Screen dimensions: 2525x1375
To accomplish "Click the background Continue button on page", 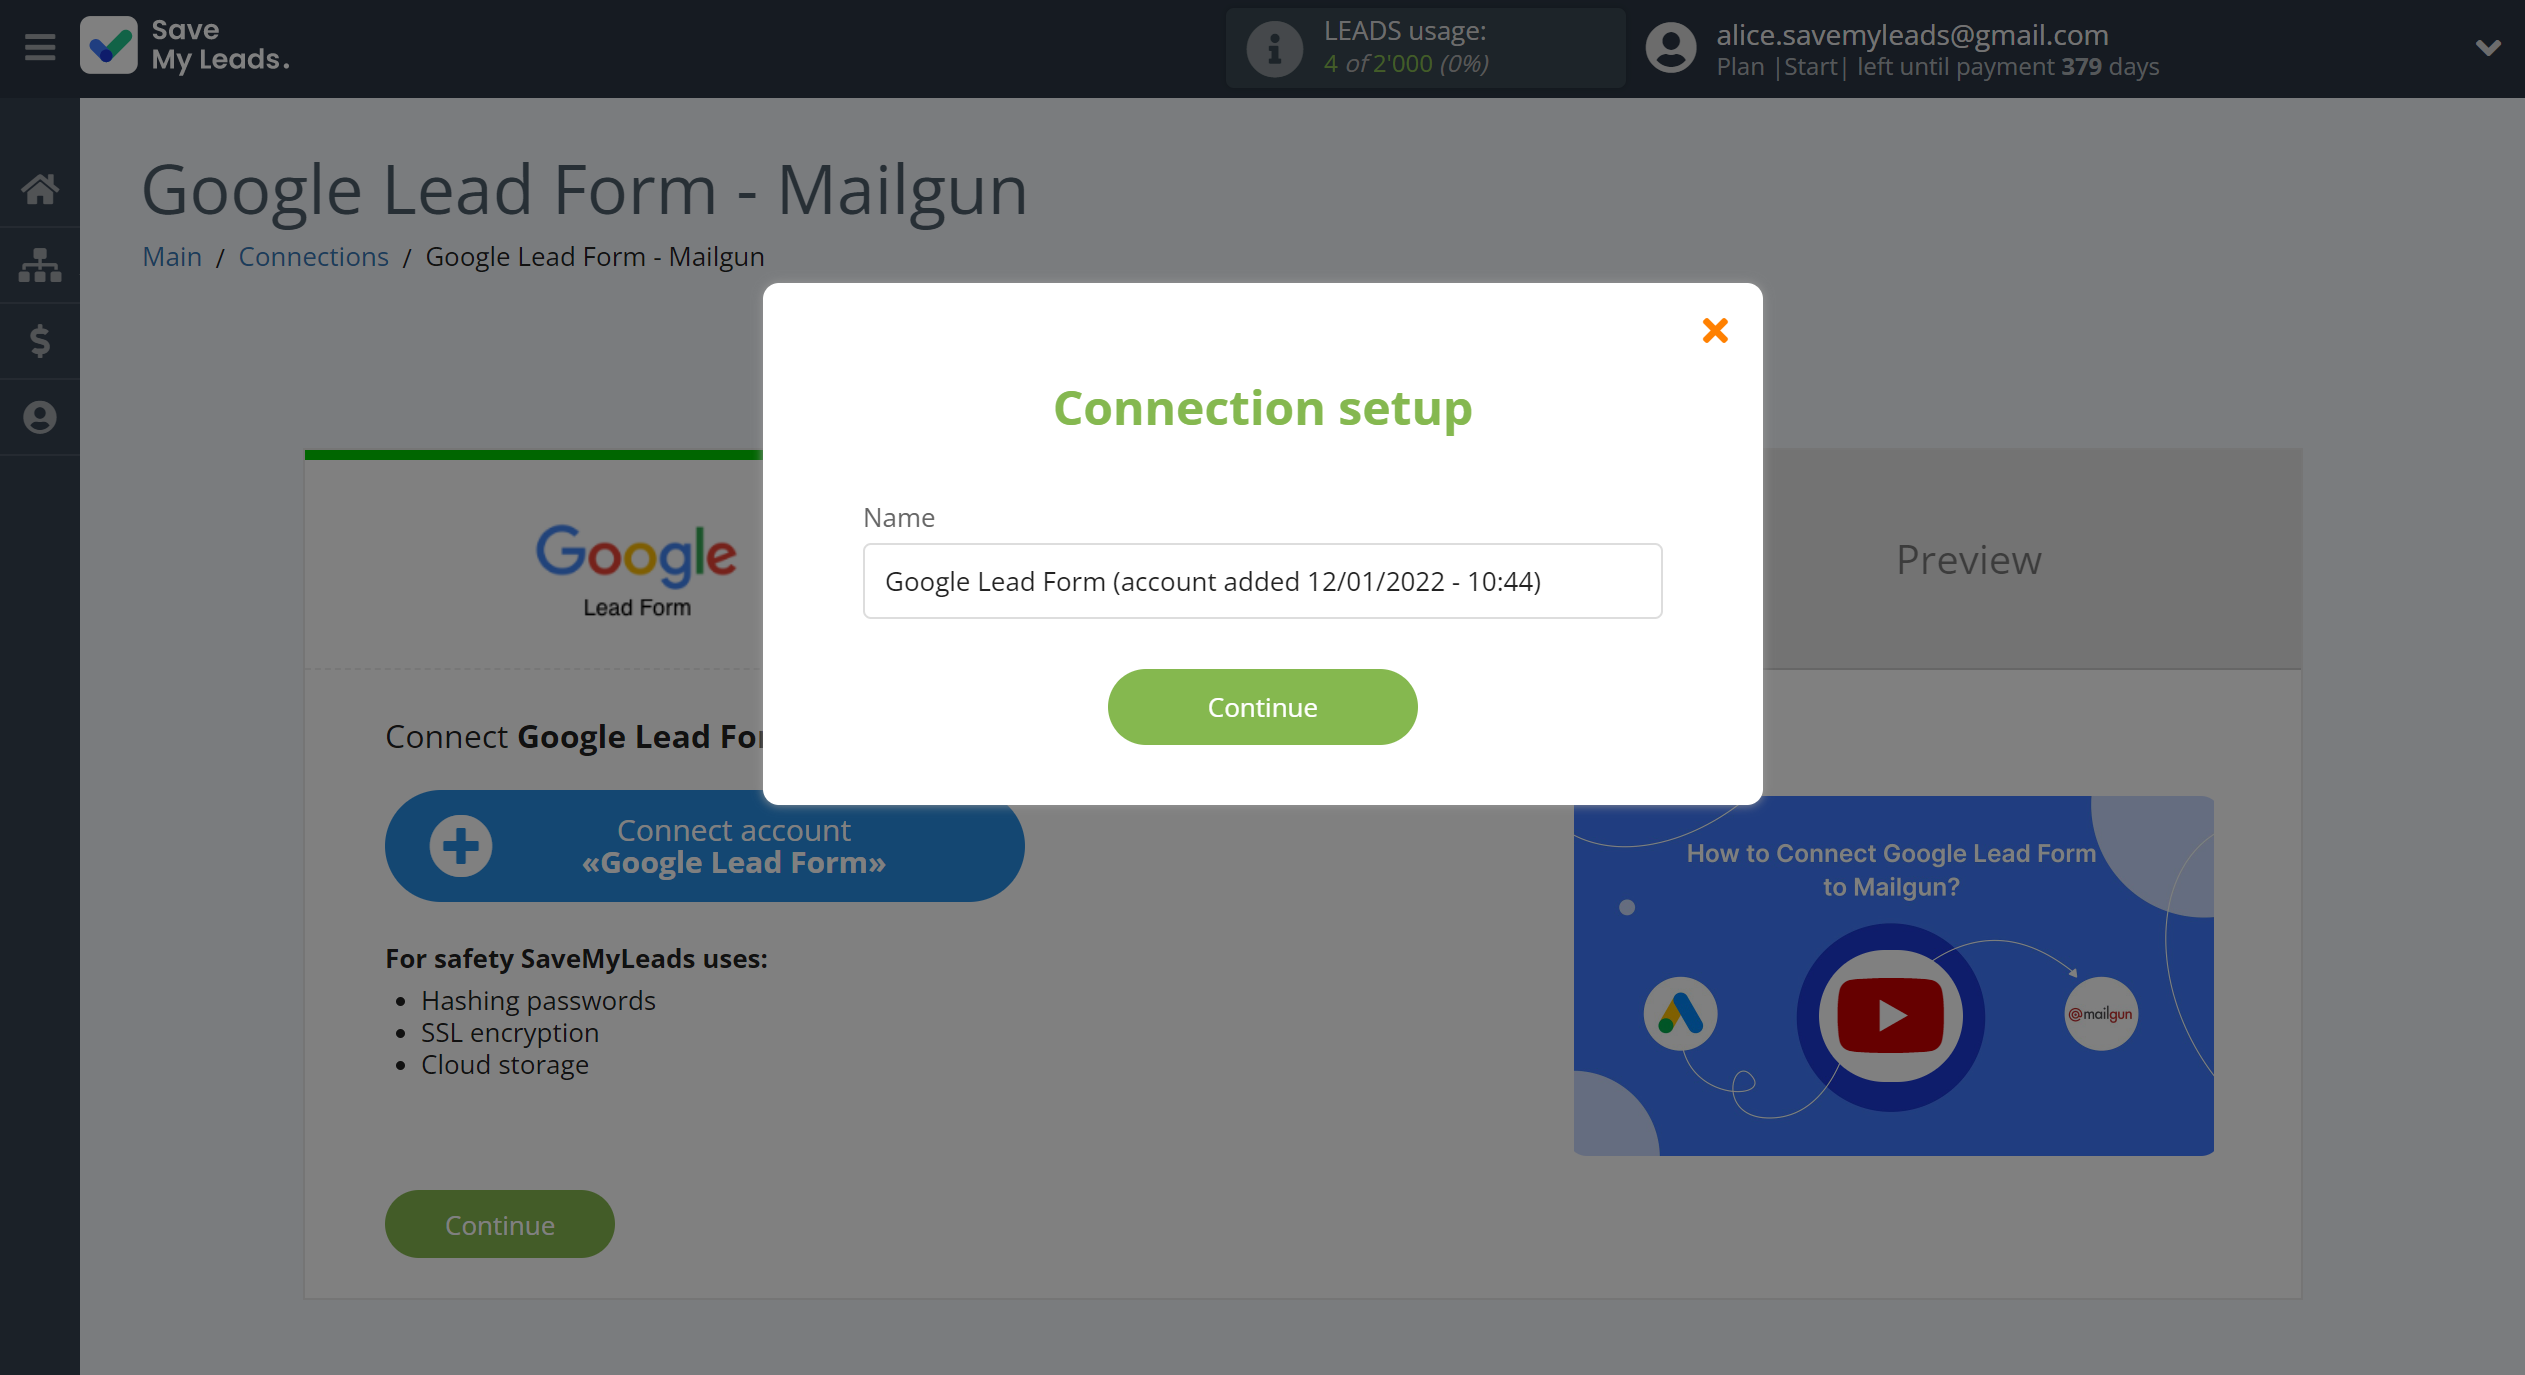I will click(x=501, y=1223).
